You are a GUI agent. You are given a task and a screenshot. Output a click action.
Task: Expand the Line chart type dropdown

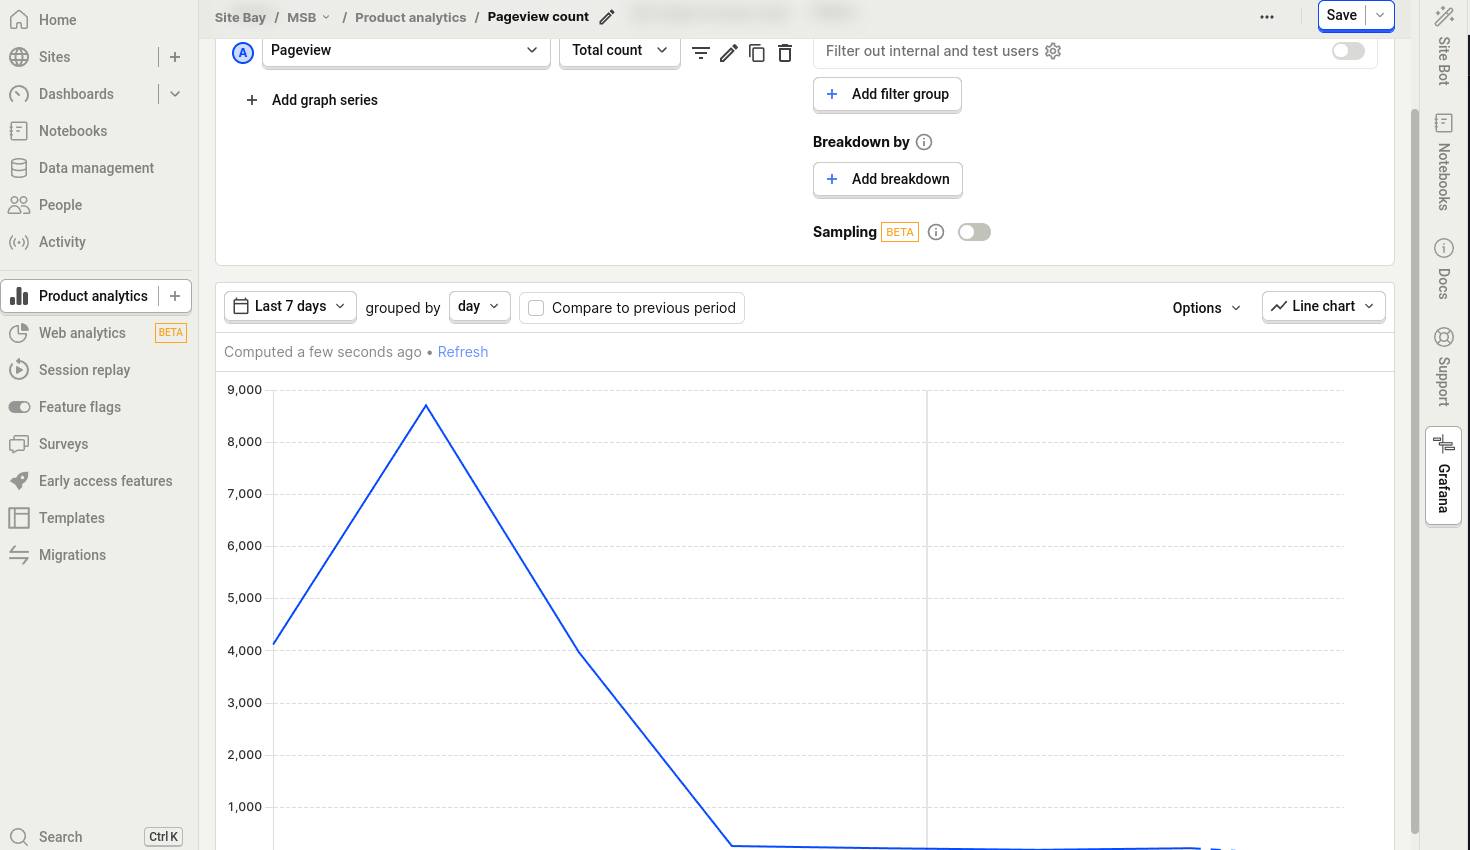(1323, 306)
